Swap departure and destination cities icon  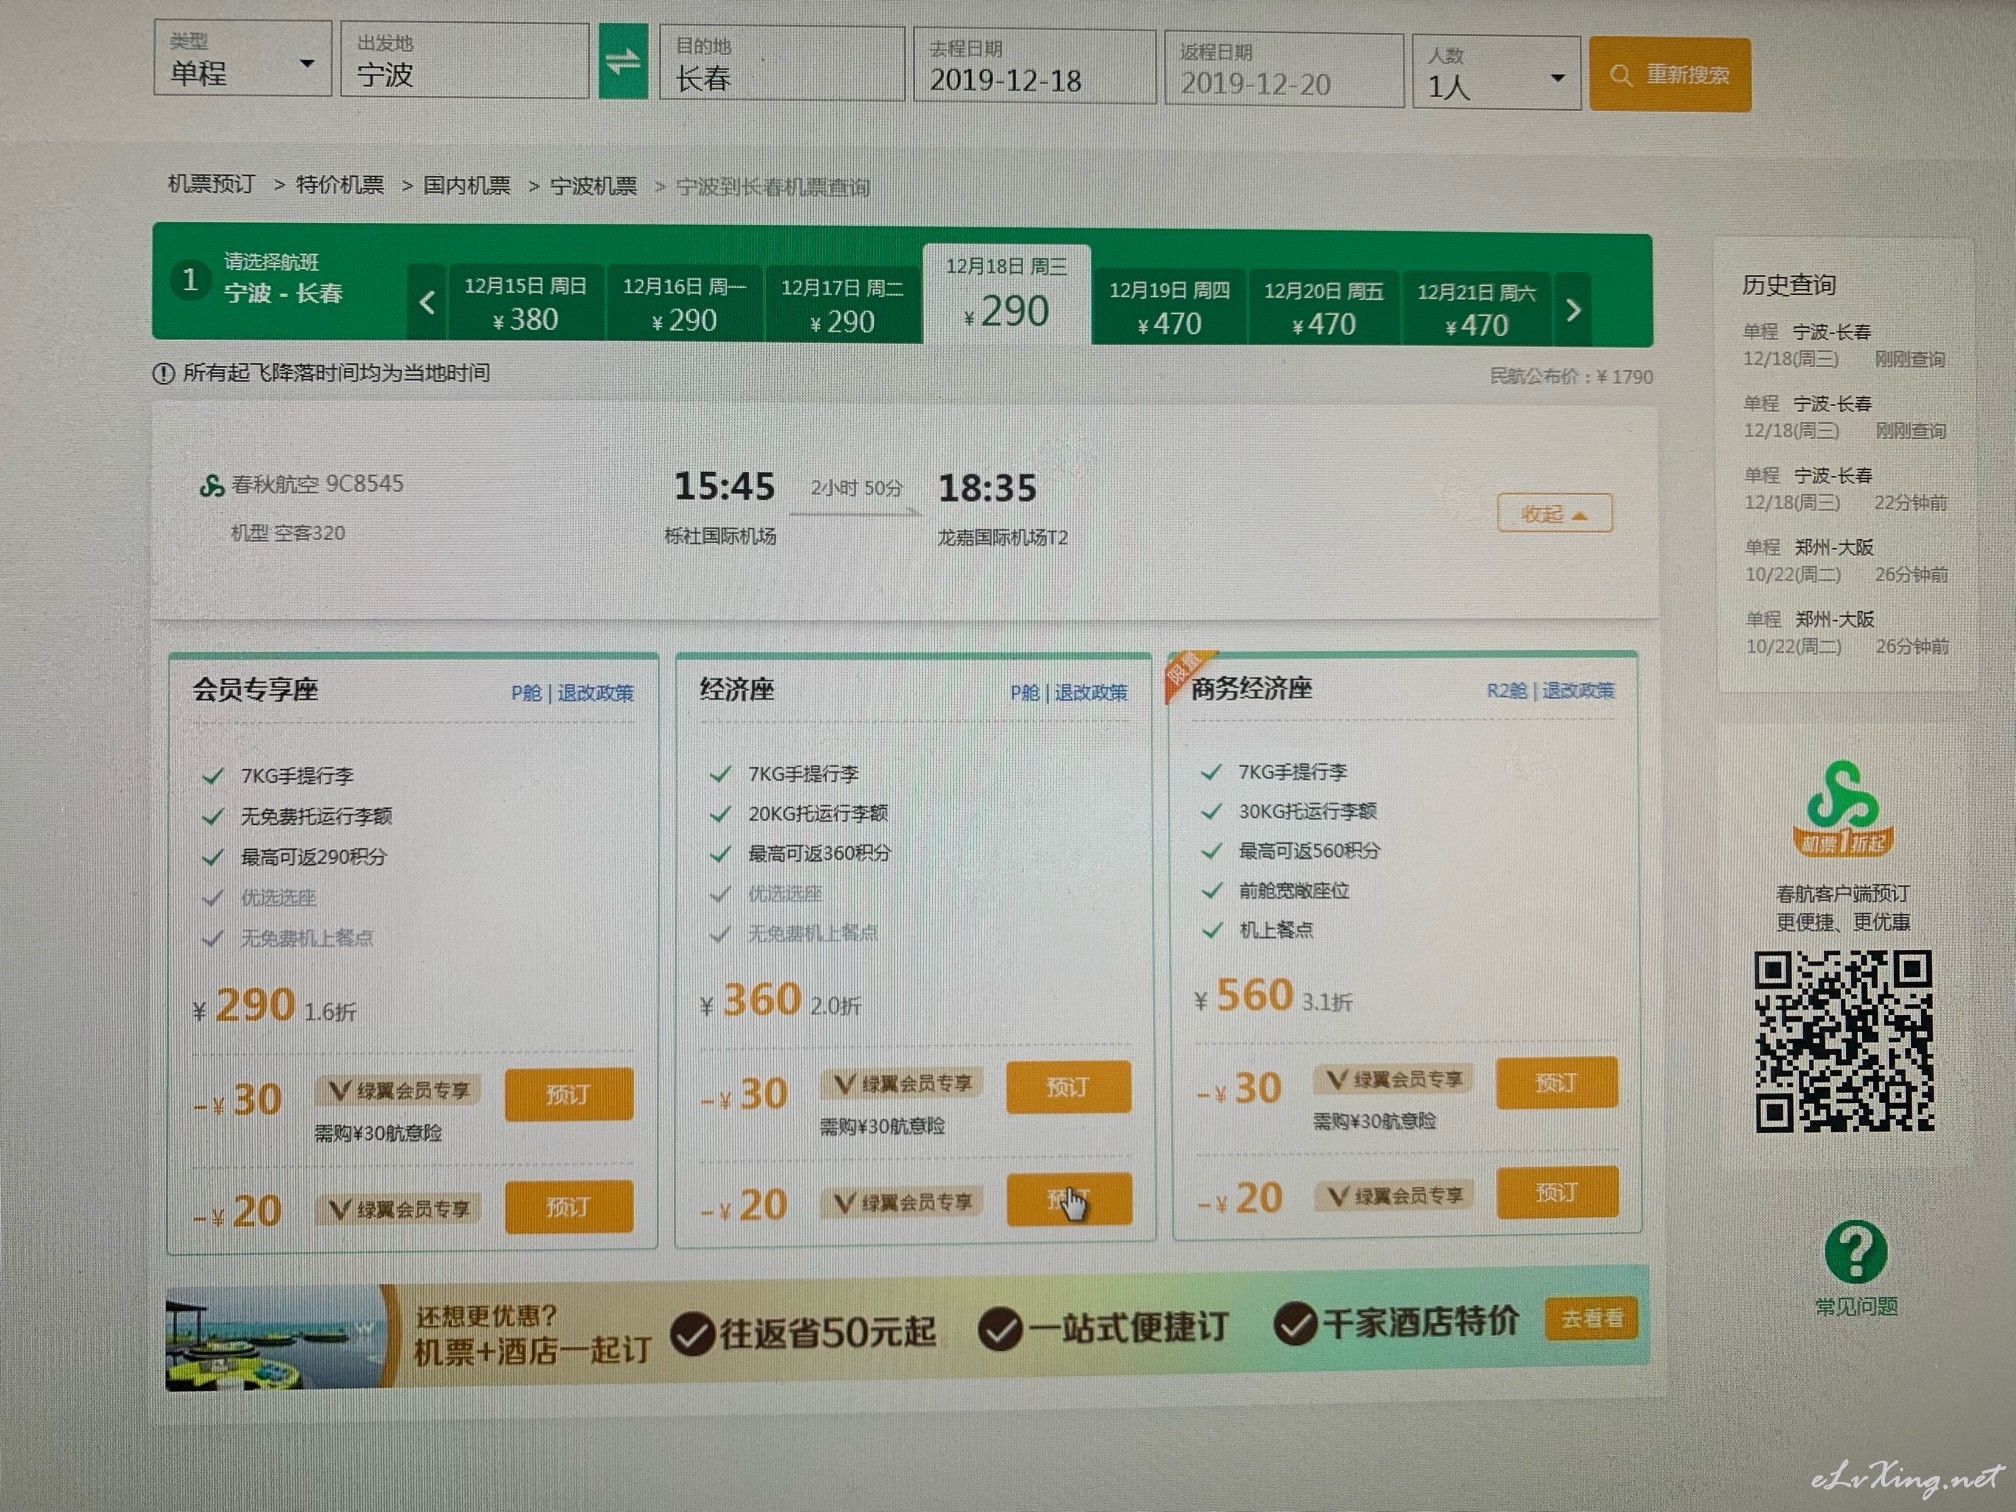click(622, 62)
